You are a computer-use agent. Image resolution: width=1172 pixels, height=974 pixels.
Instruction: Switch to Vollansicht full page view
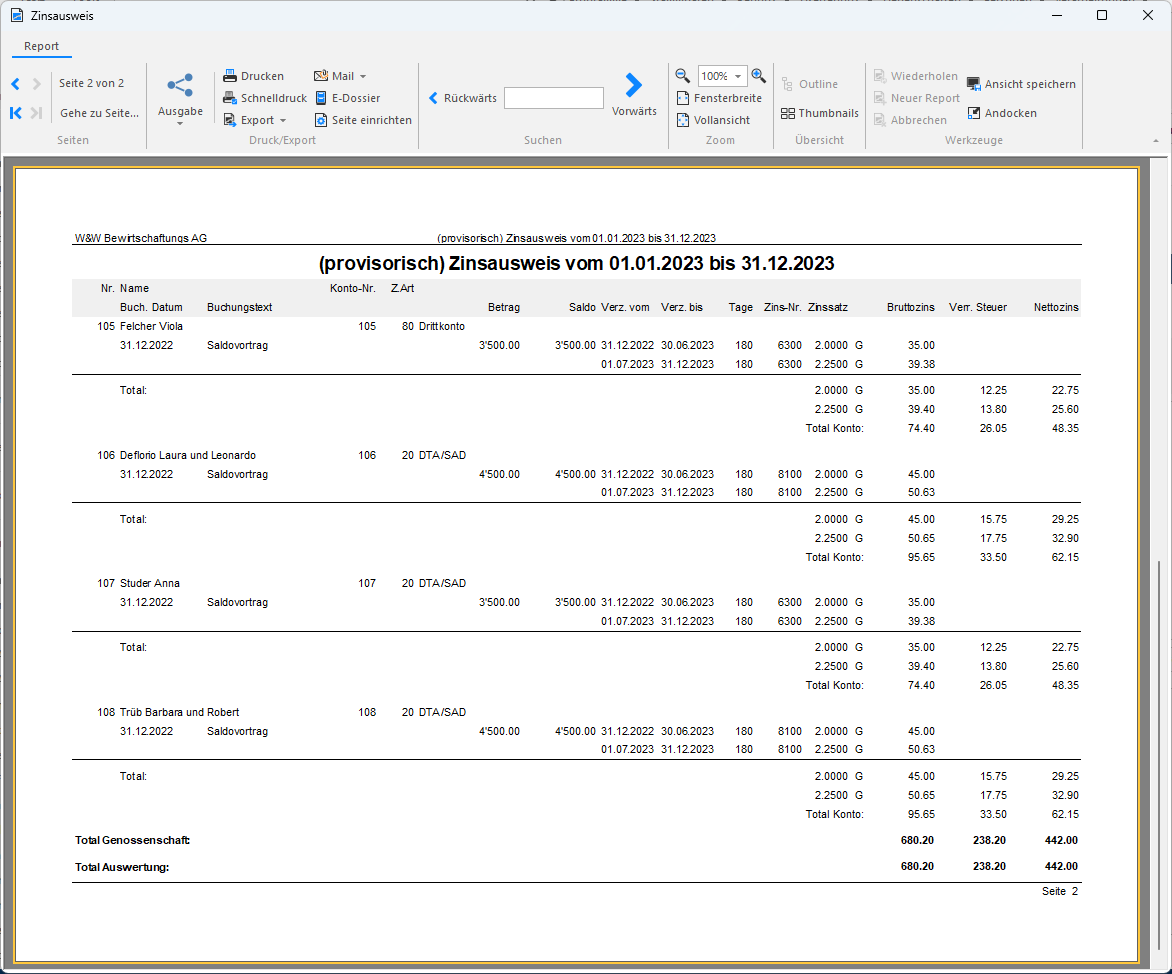[713, 120]
